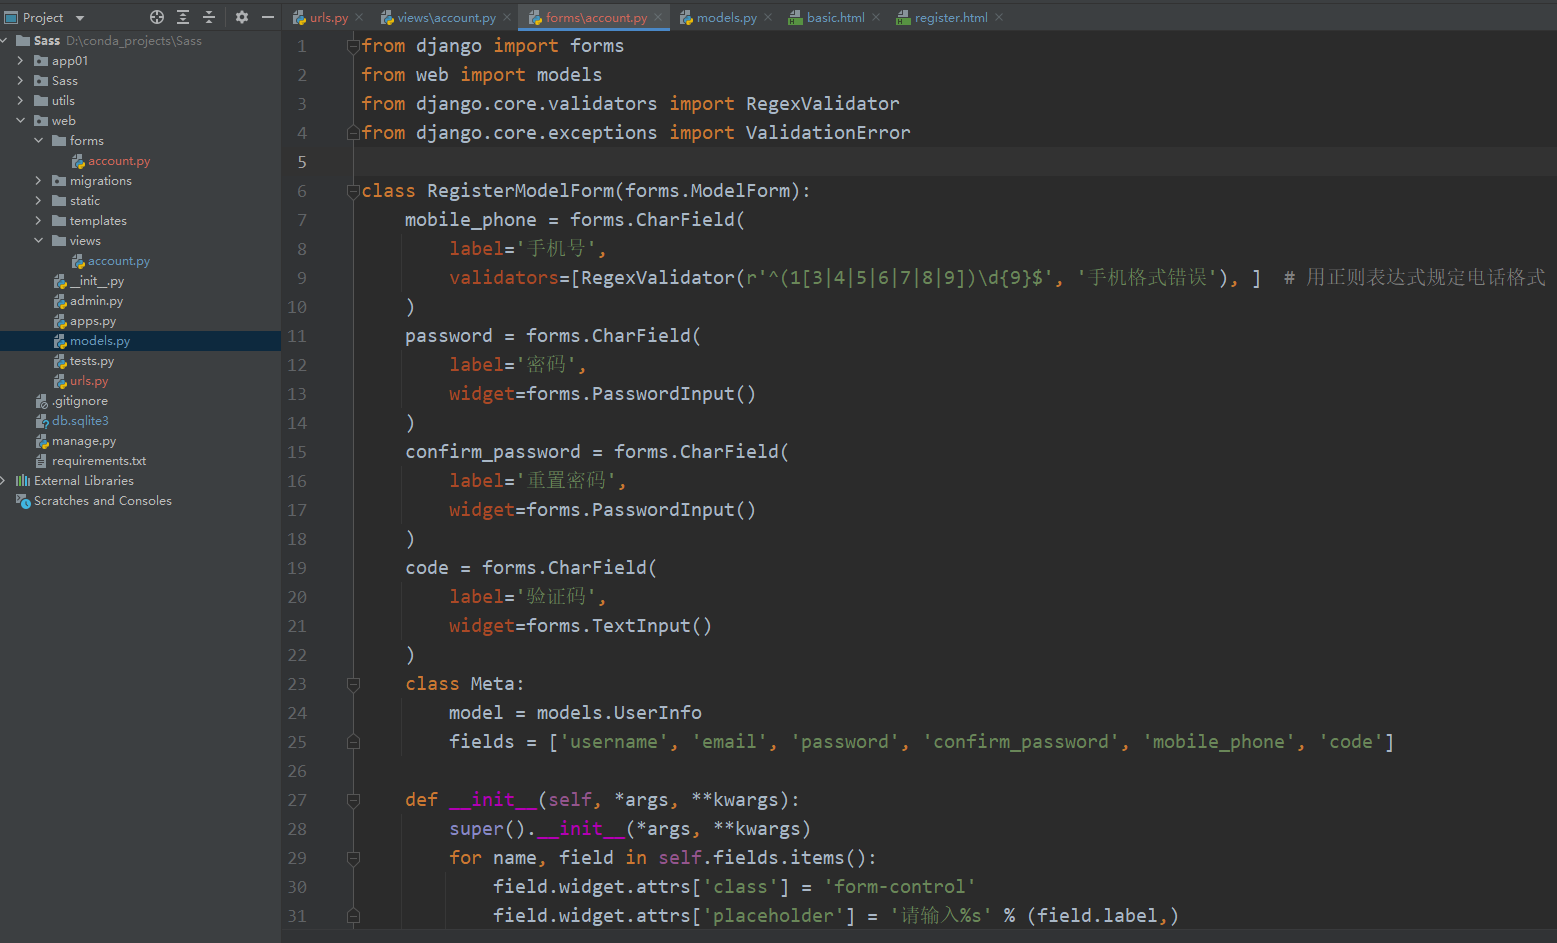Close the register.html tab
The height and width of the screenshot is (943, 1557).
click(999, 17)
